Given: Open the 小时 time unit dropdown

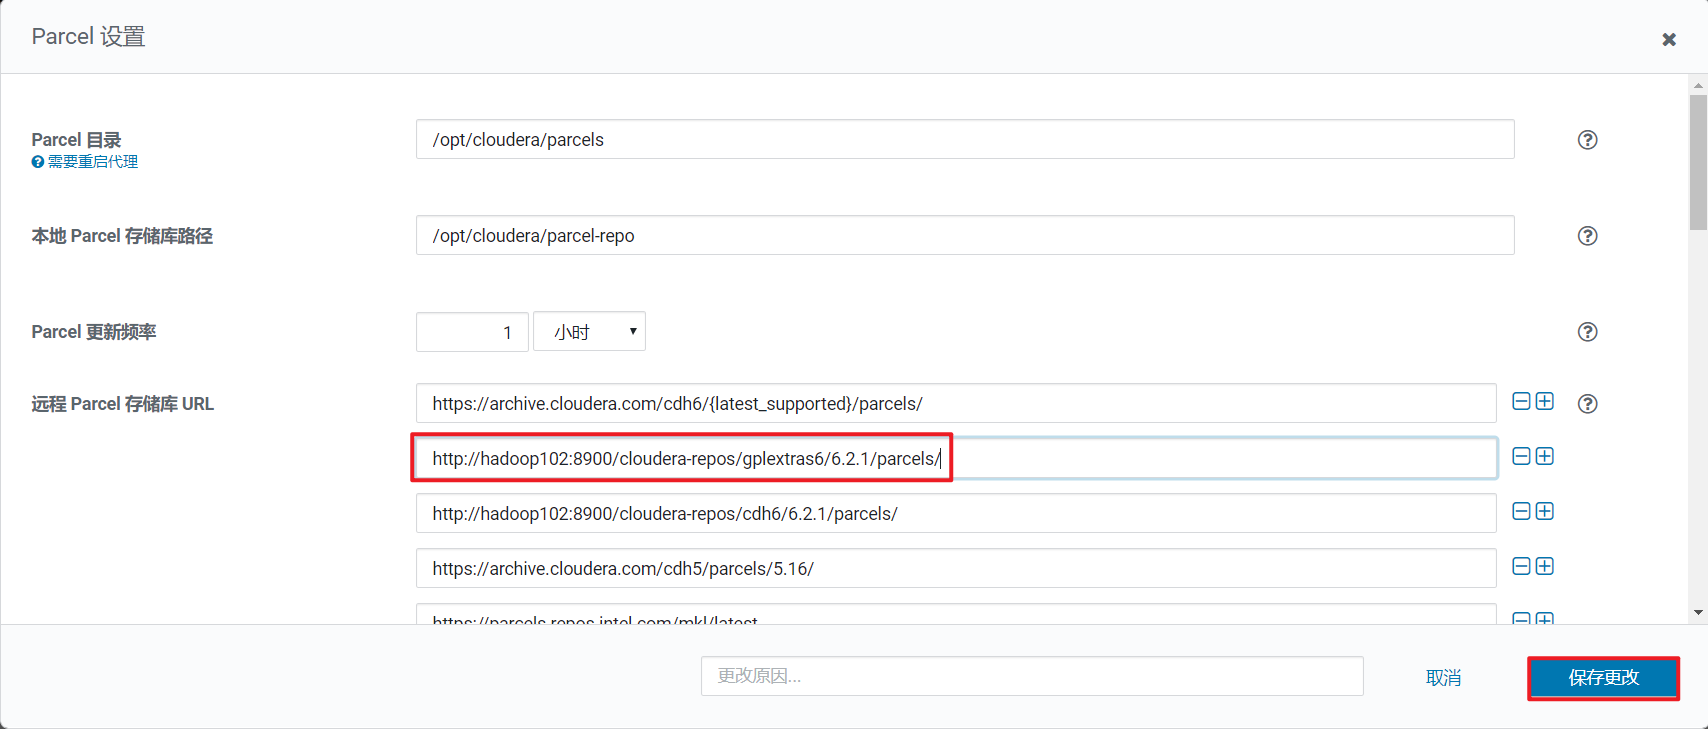Looking at the screenshot, I should tap(589, 331).
